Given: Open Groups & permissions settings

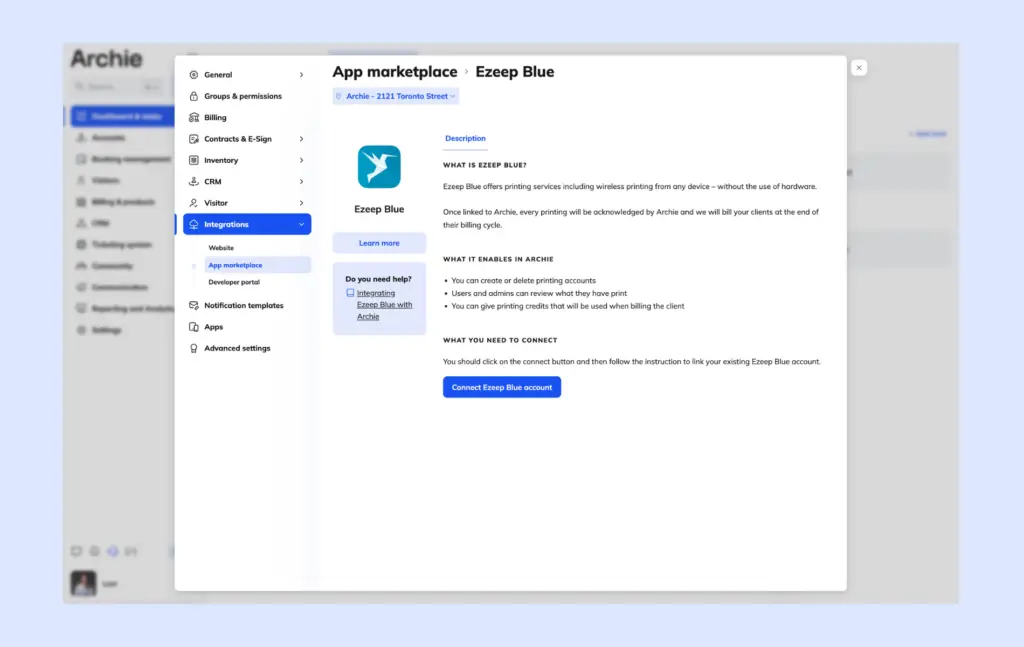Looking at the screenshot, I should point(242,96).
